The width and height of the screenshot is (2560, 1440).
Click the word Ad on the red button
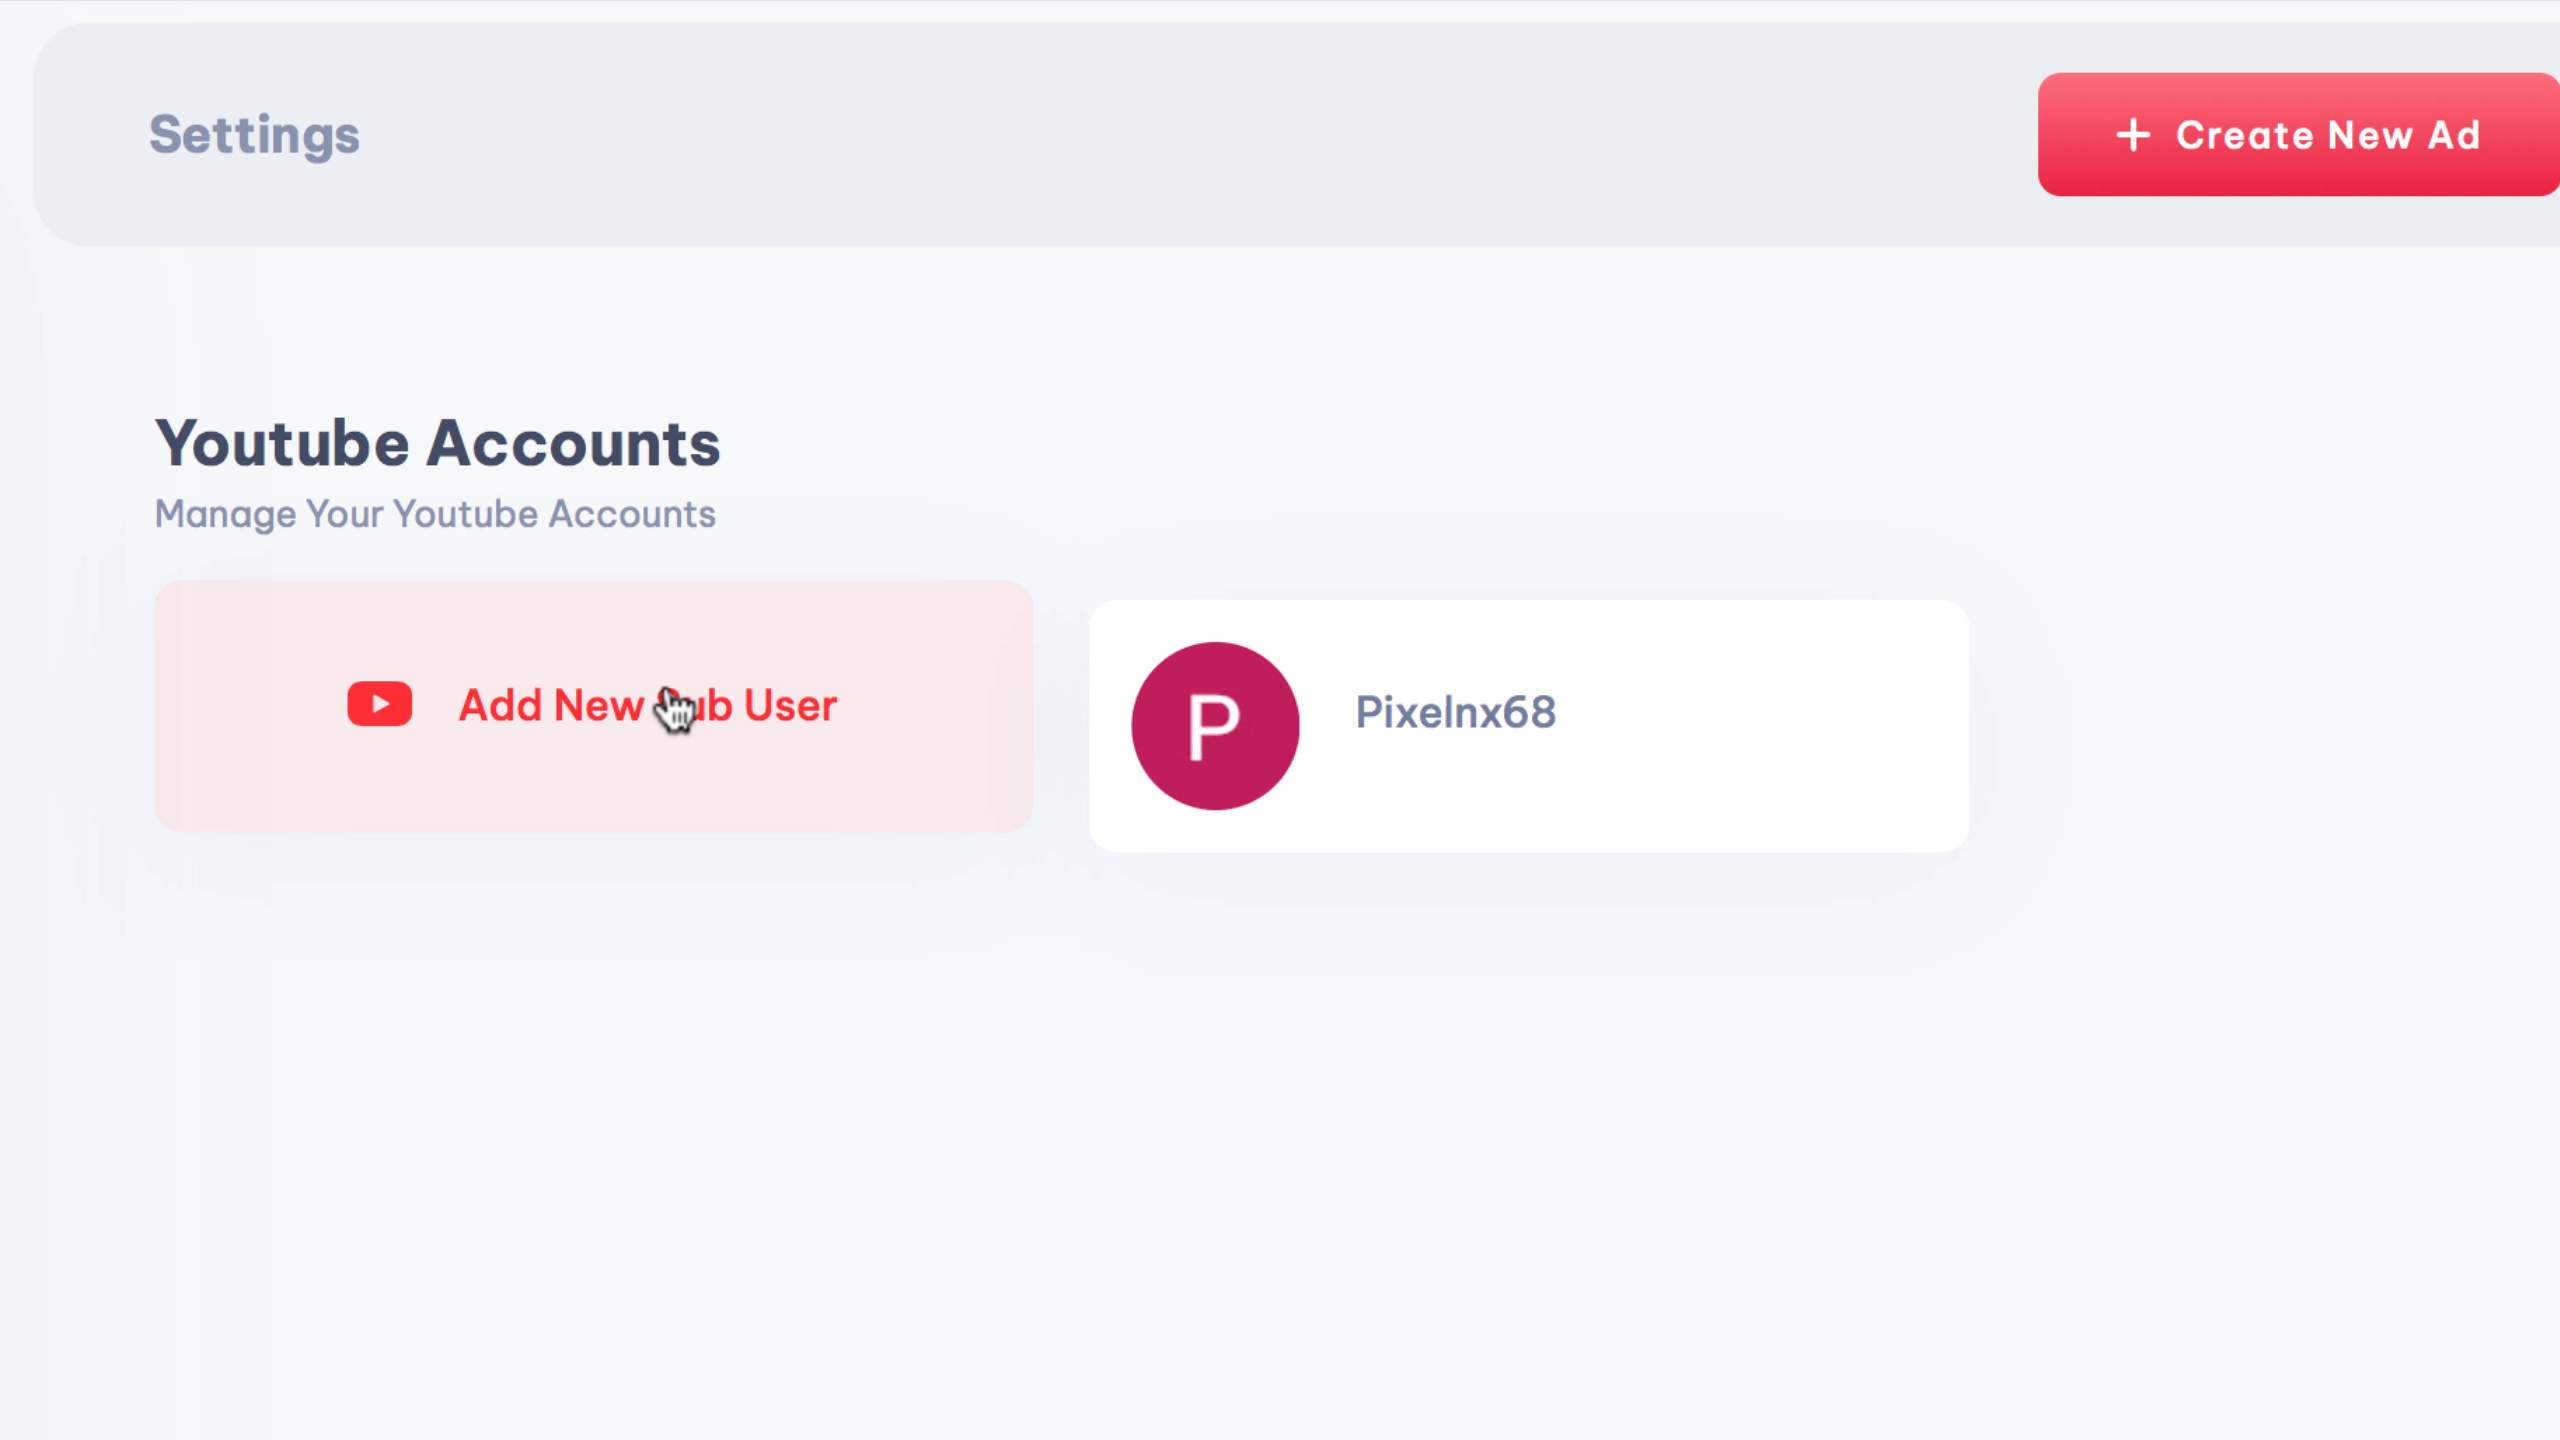(x=2454, y=135)
